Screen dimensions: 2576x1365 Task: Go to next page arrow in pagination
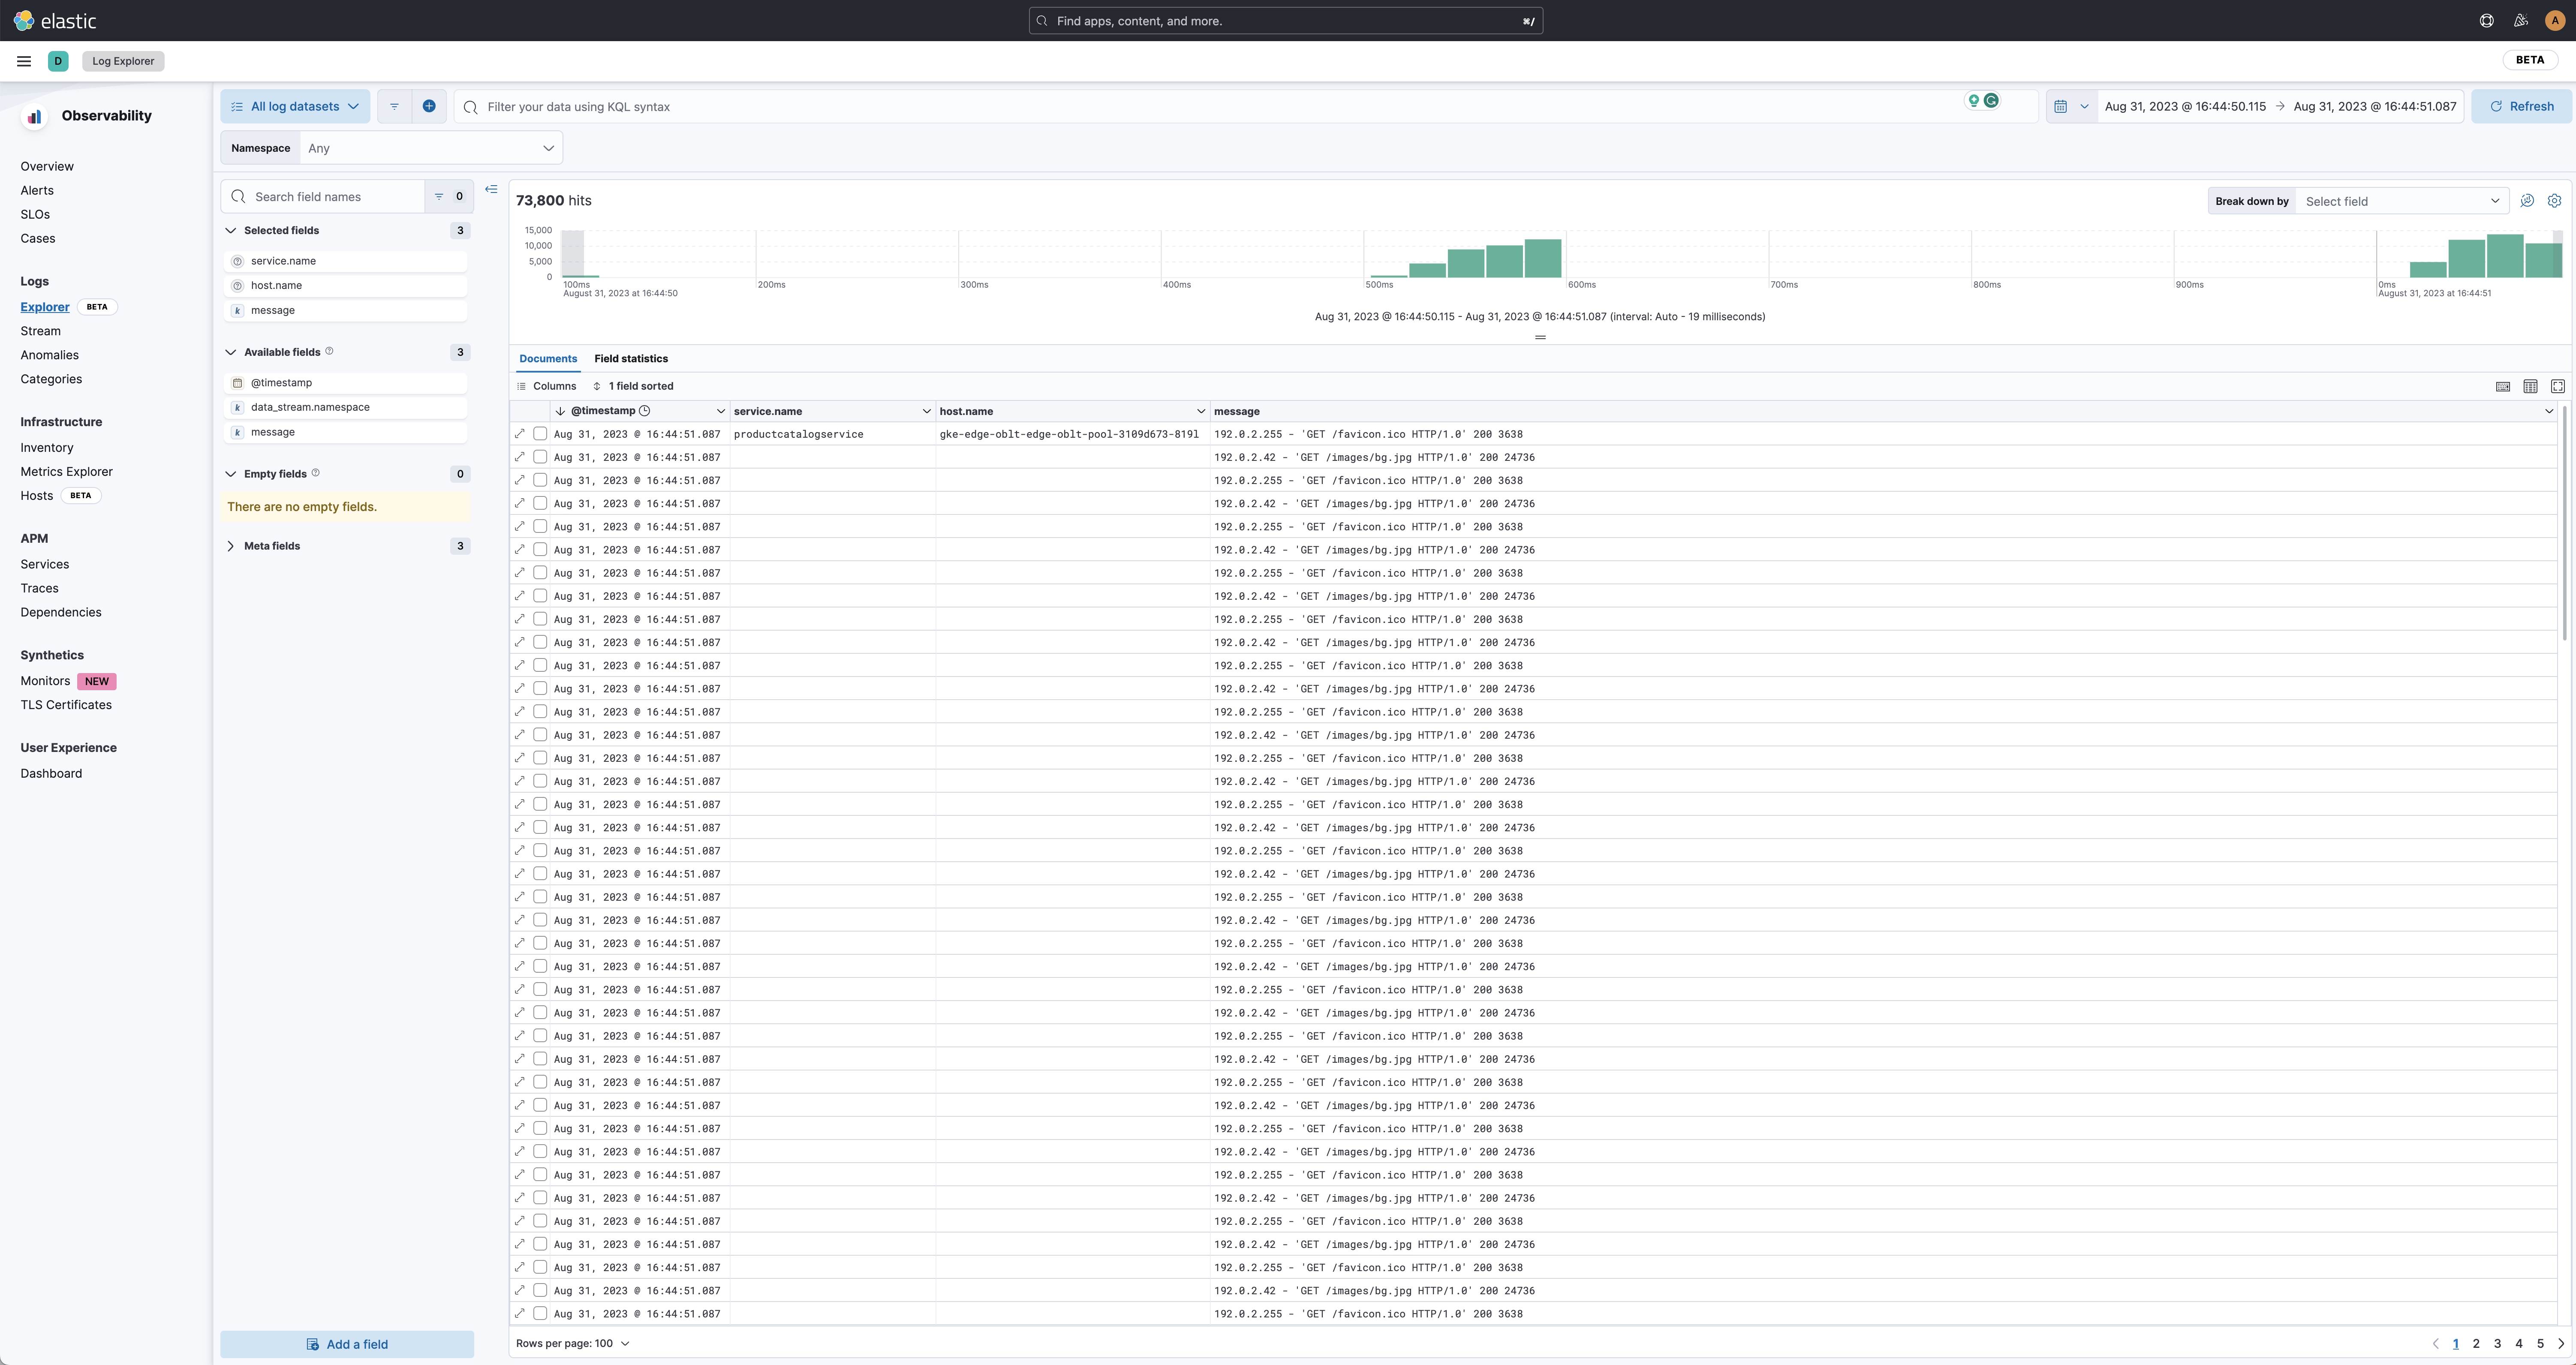coord(2561,1343)
